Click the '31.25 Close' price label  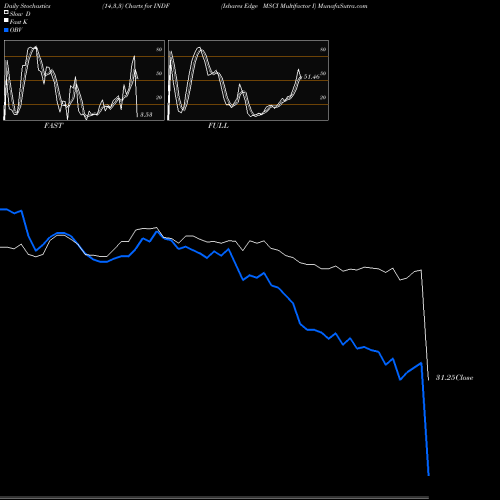(454, 378)
